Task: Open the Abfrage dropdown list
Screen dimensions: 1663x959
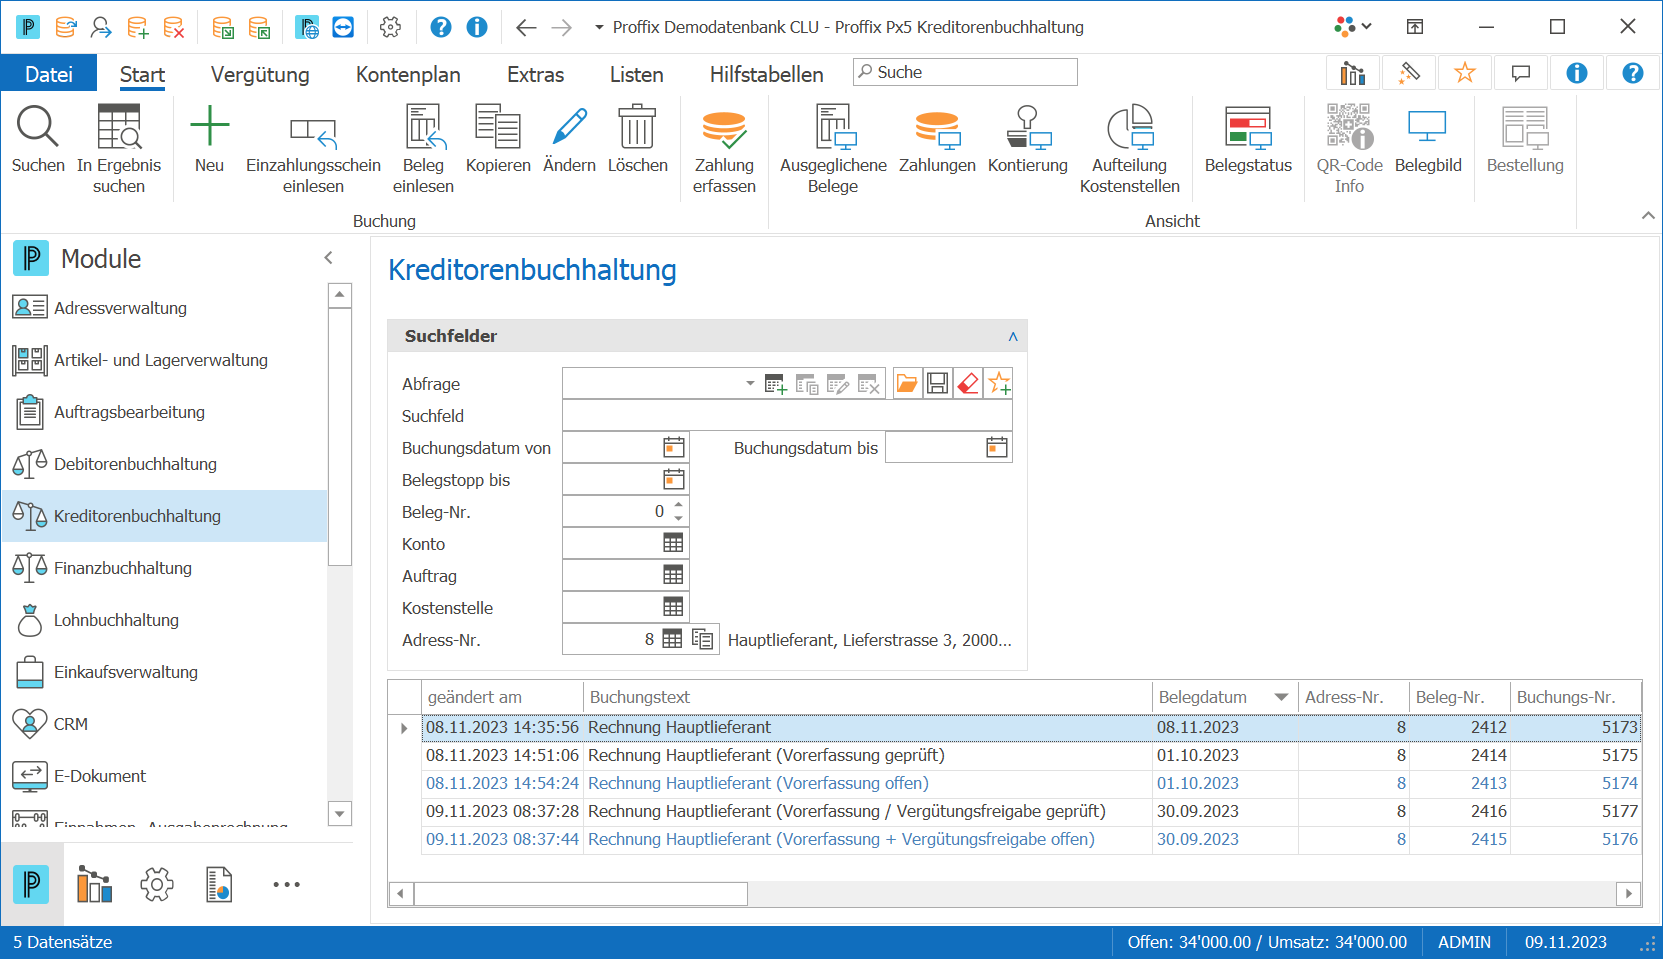Action: tap(750, 384)
